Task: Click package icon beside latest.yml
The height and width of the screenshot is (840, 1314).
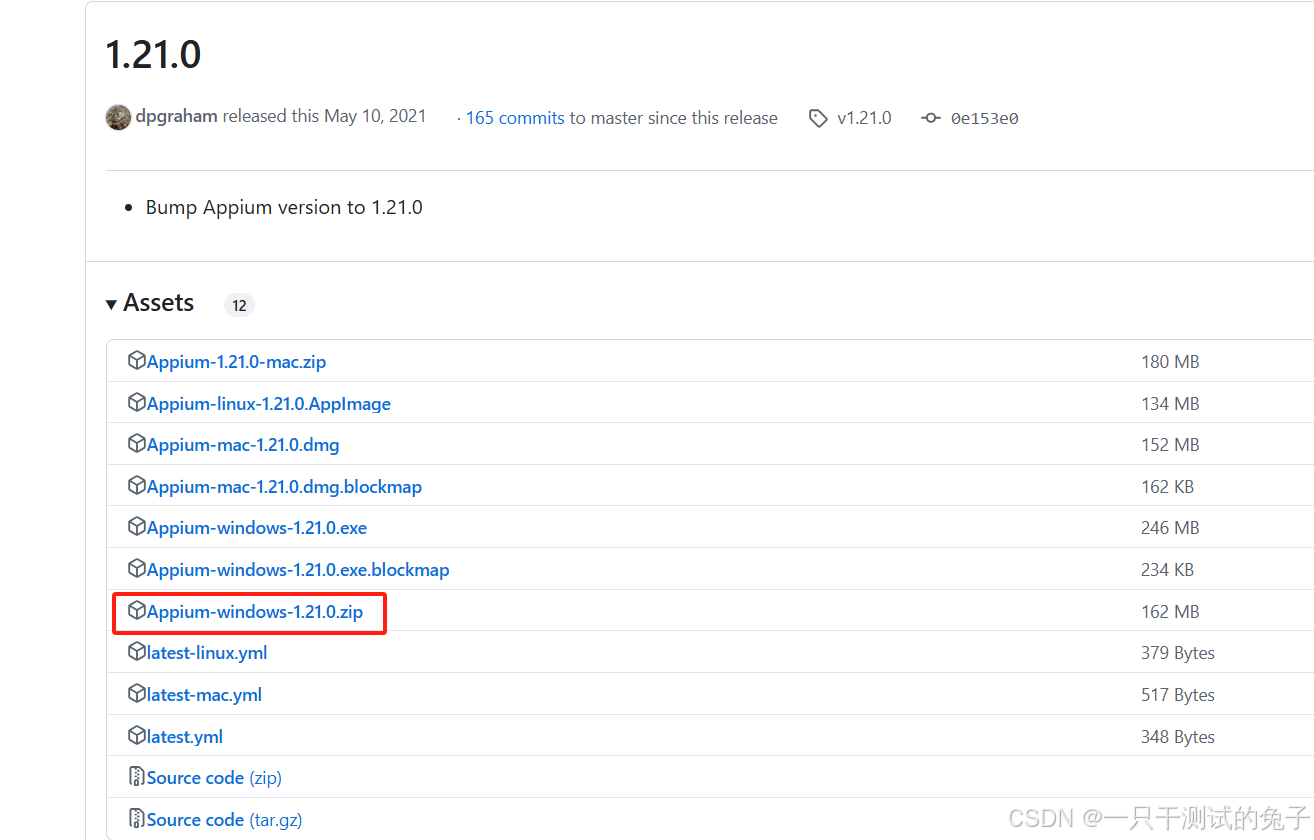Action: tap(137, 736)
